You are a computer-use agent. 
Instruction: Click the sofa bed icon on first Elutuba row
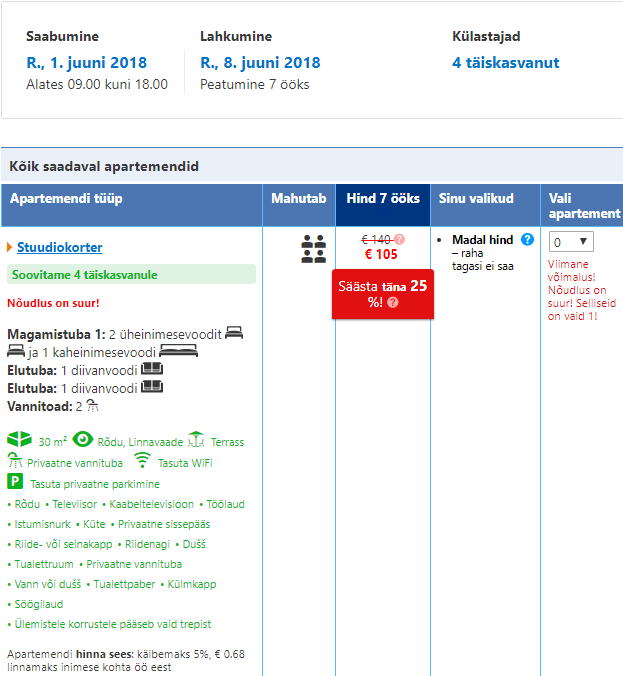click(x=152, y=369)
